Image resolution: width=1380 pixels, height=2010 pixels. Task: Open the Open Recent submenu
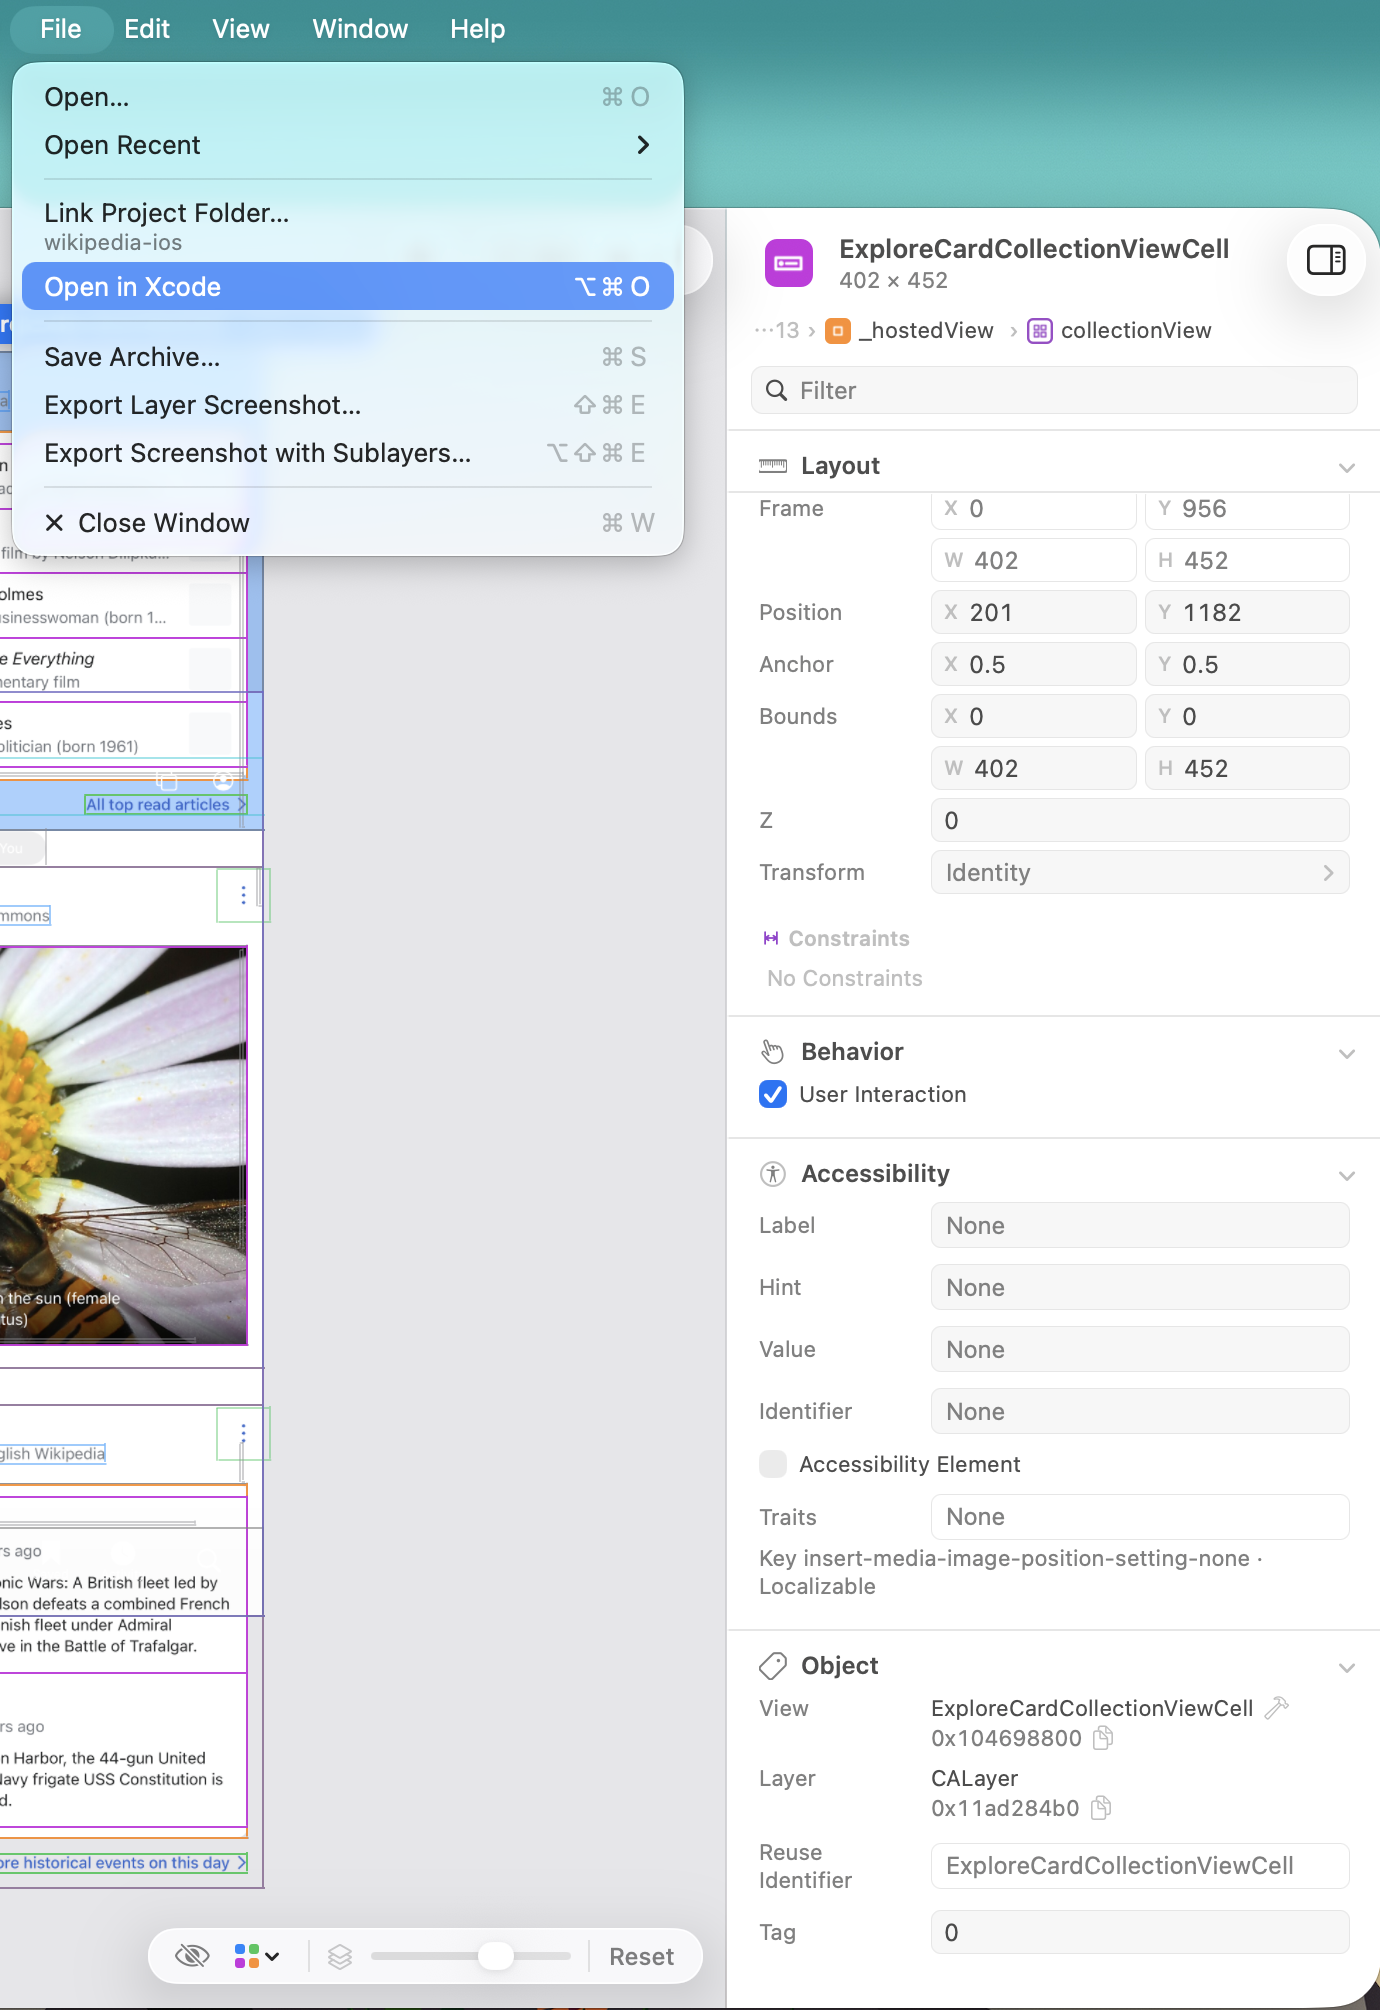(347, 145)
